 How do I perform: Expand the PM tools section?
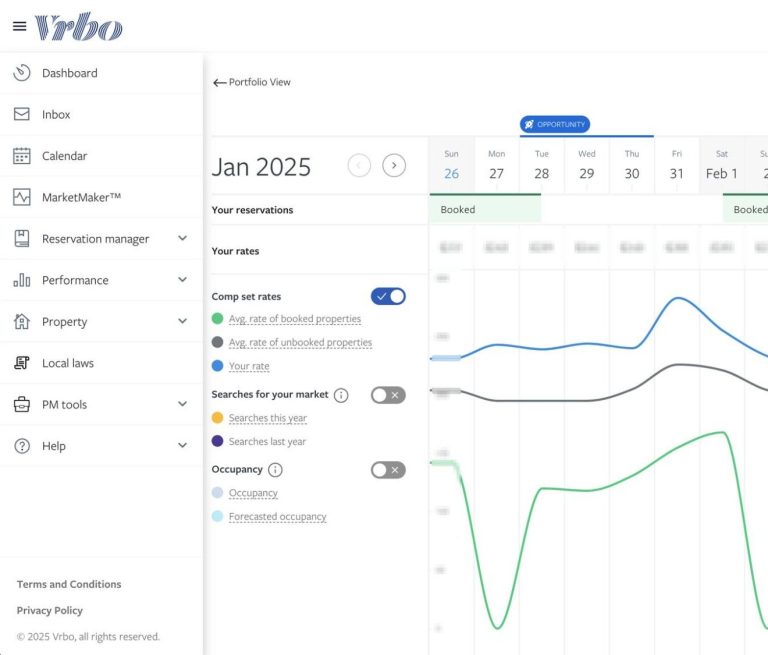[182, 405]
